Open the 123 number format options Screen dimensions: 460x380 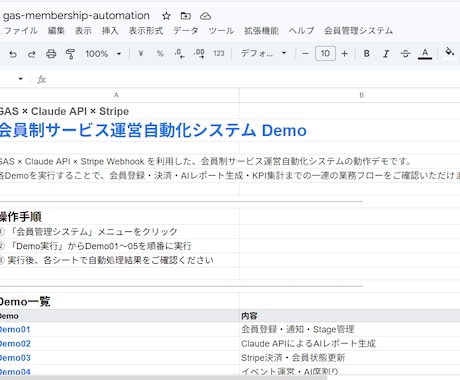click(x=219, y=53)
